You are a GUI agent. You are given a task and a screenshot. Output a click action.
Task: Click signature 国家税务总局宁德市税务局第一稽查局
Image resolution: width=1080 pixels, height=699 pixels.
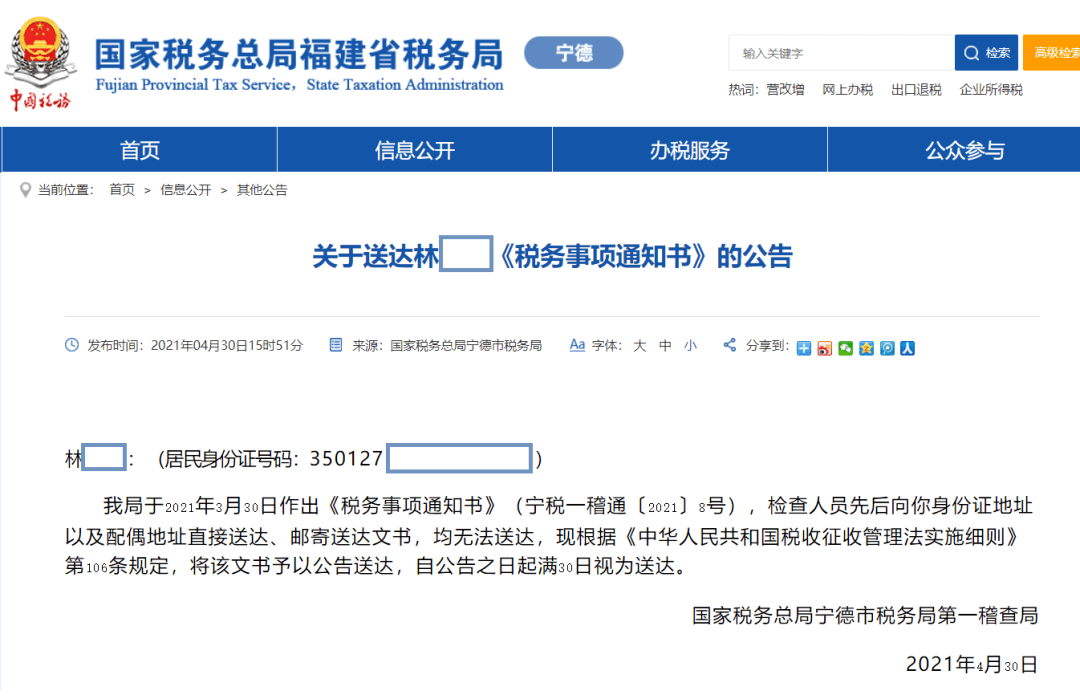click(x=865, y=616)
